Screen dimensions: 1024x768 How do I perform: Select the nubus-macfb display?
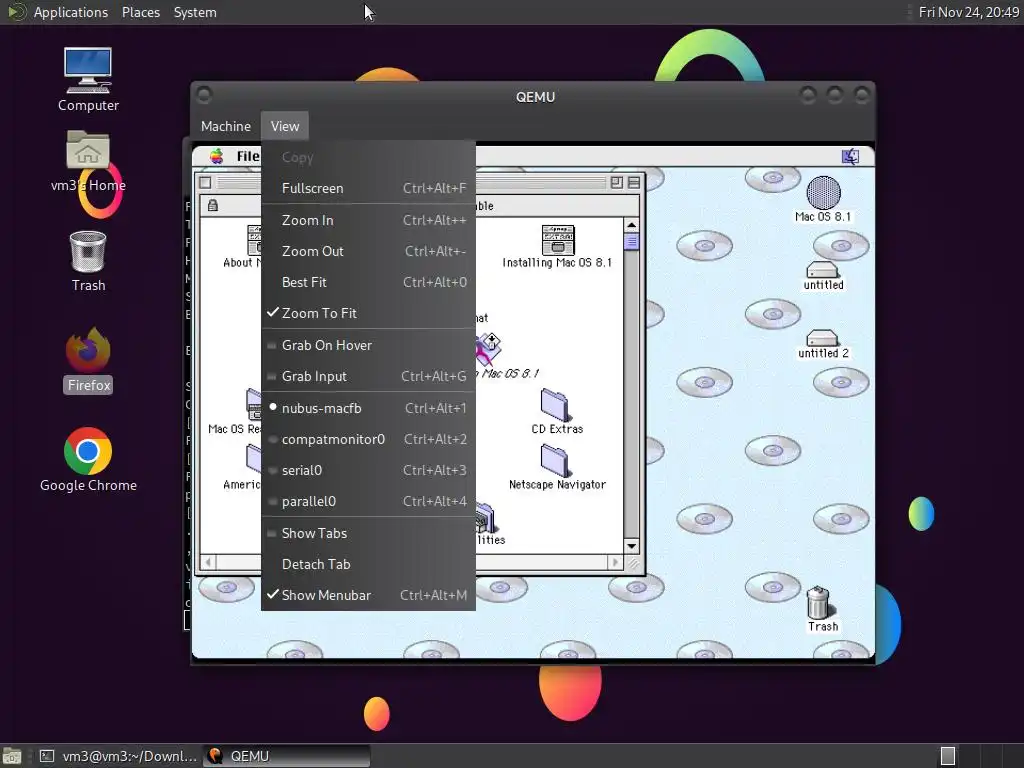click(x=368, y=408)
